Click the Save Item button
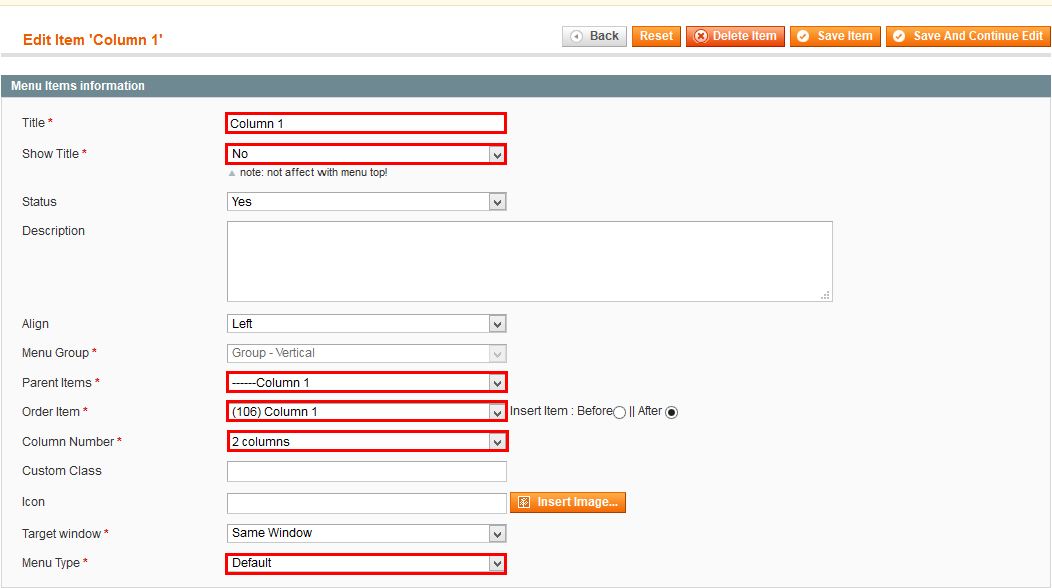Image resolution: width=1052 pixels, height=588 pixels. coord(835,36)
